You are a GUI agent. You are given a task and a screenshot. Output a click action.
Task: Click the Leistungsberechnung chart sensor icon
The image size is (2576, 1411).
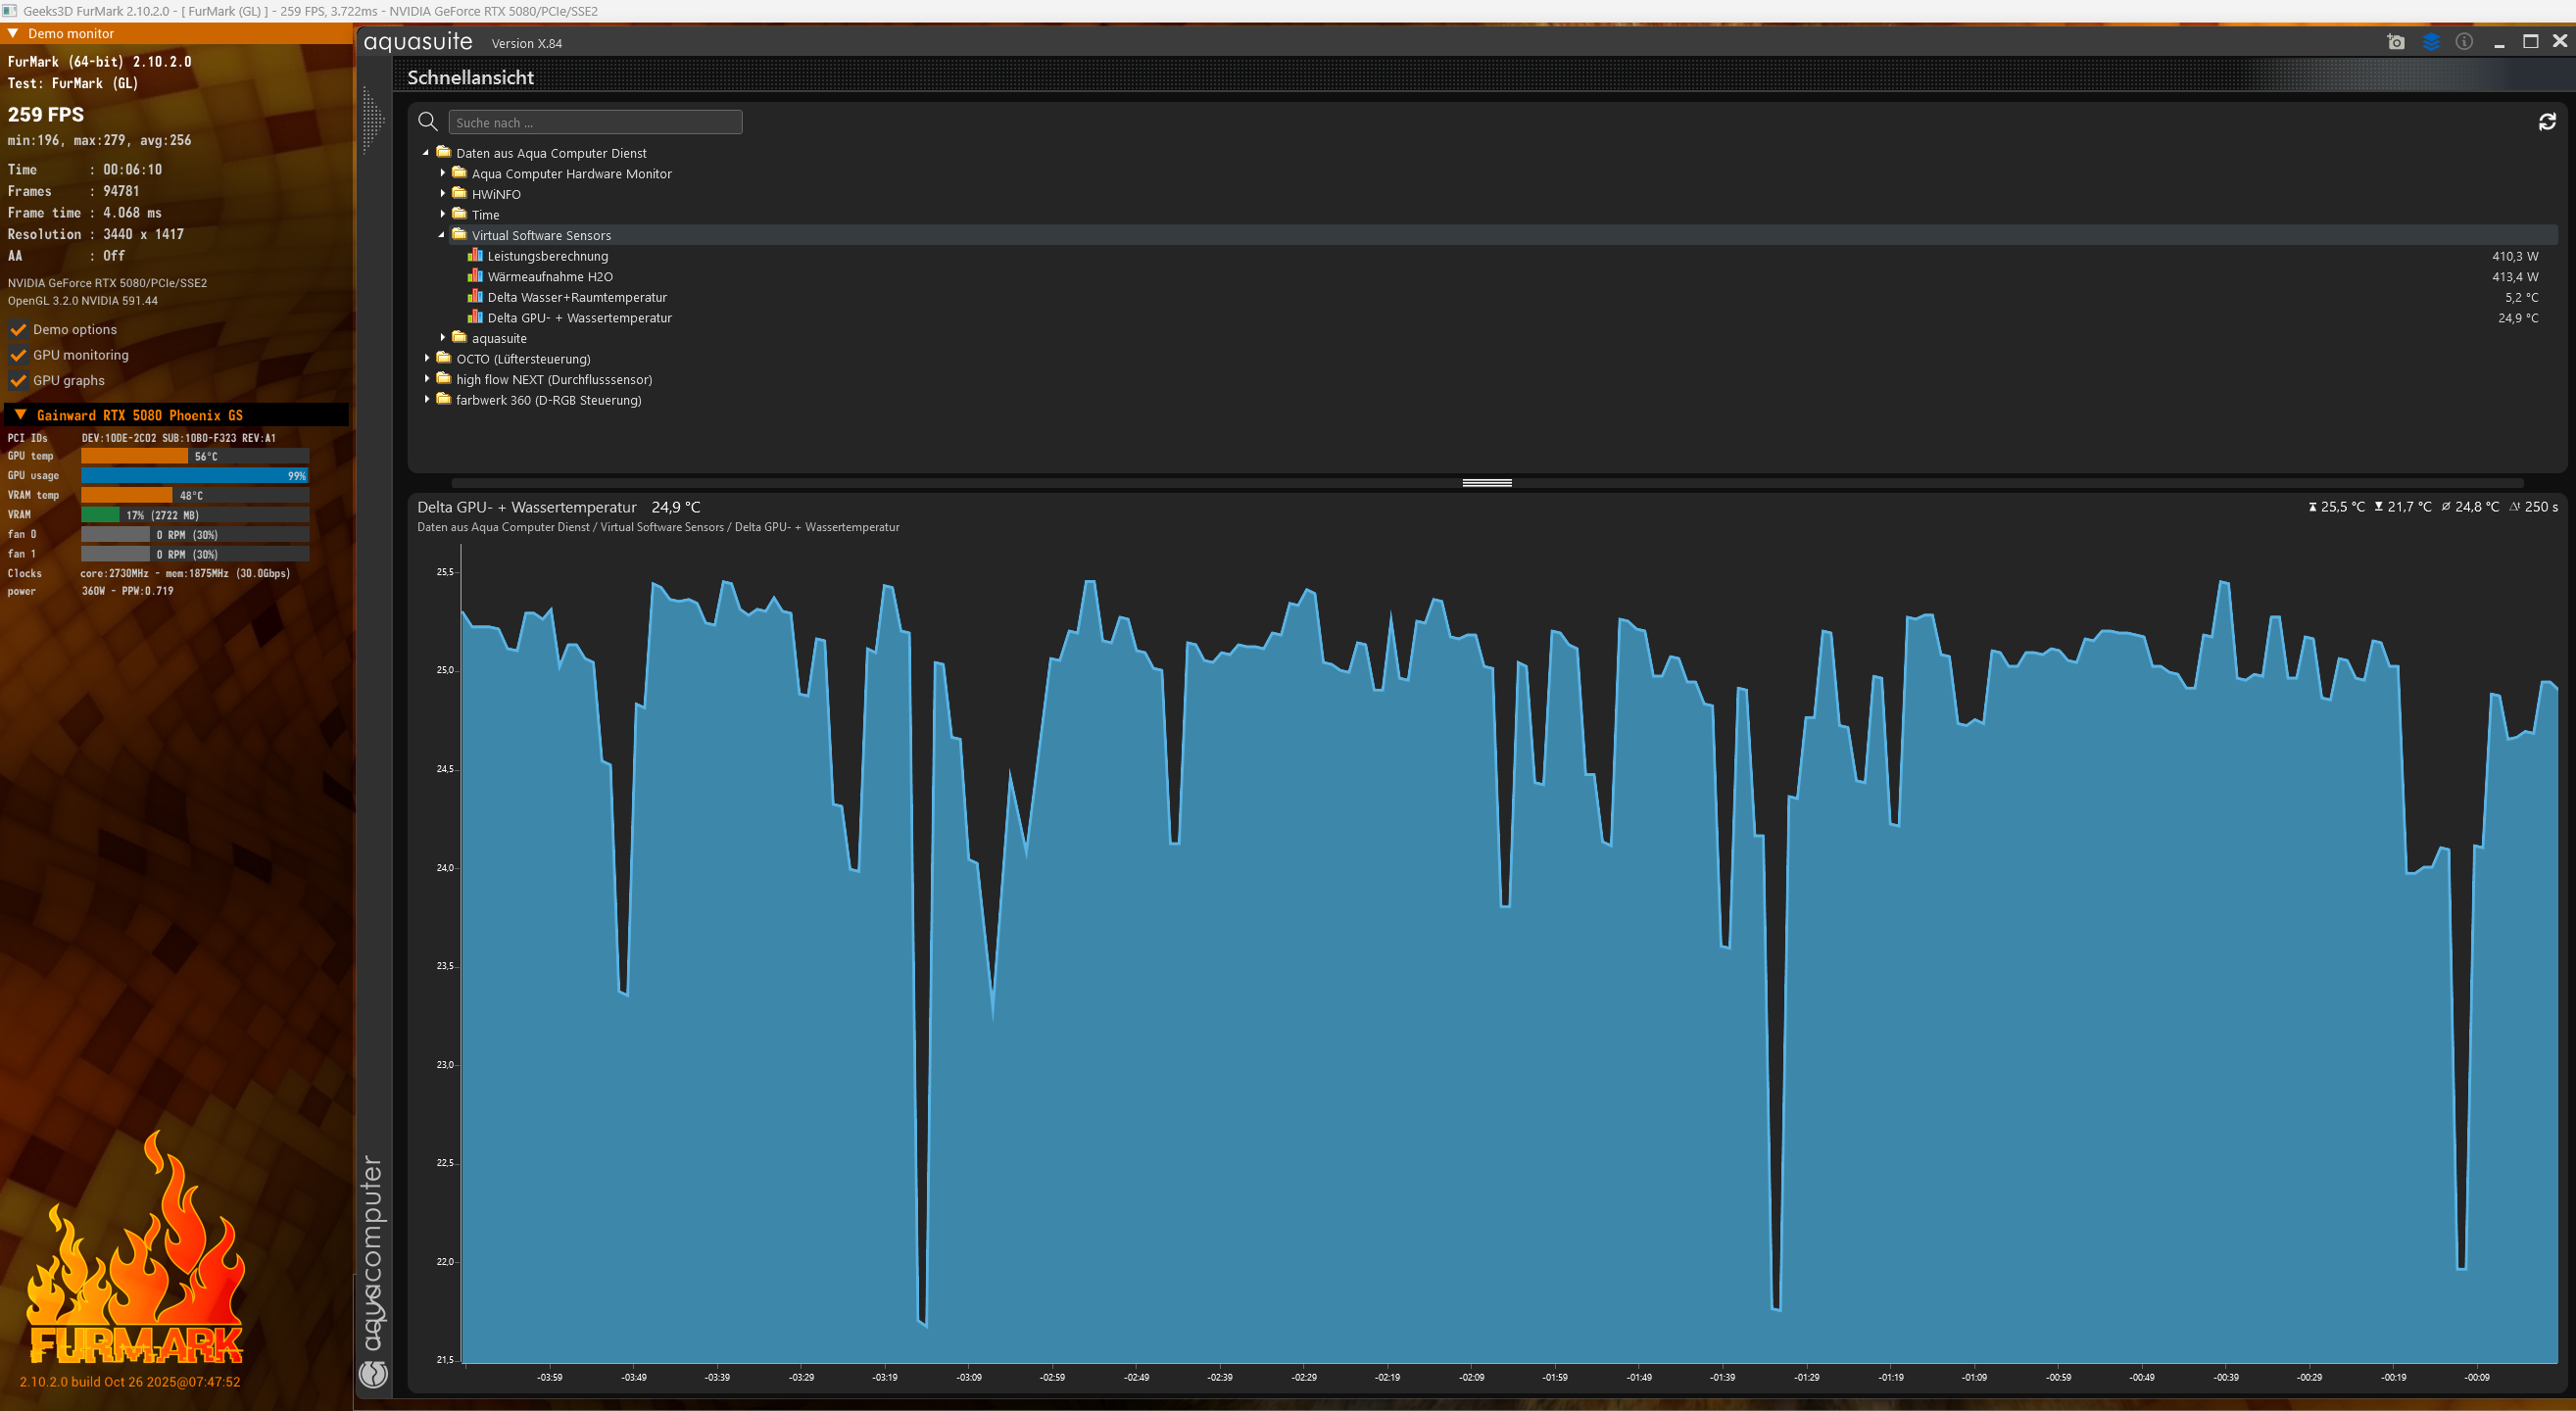tap(475, 256)
